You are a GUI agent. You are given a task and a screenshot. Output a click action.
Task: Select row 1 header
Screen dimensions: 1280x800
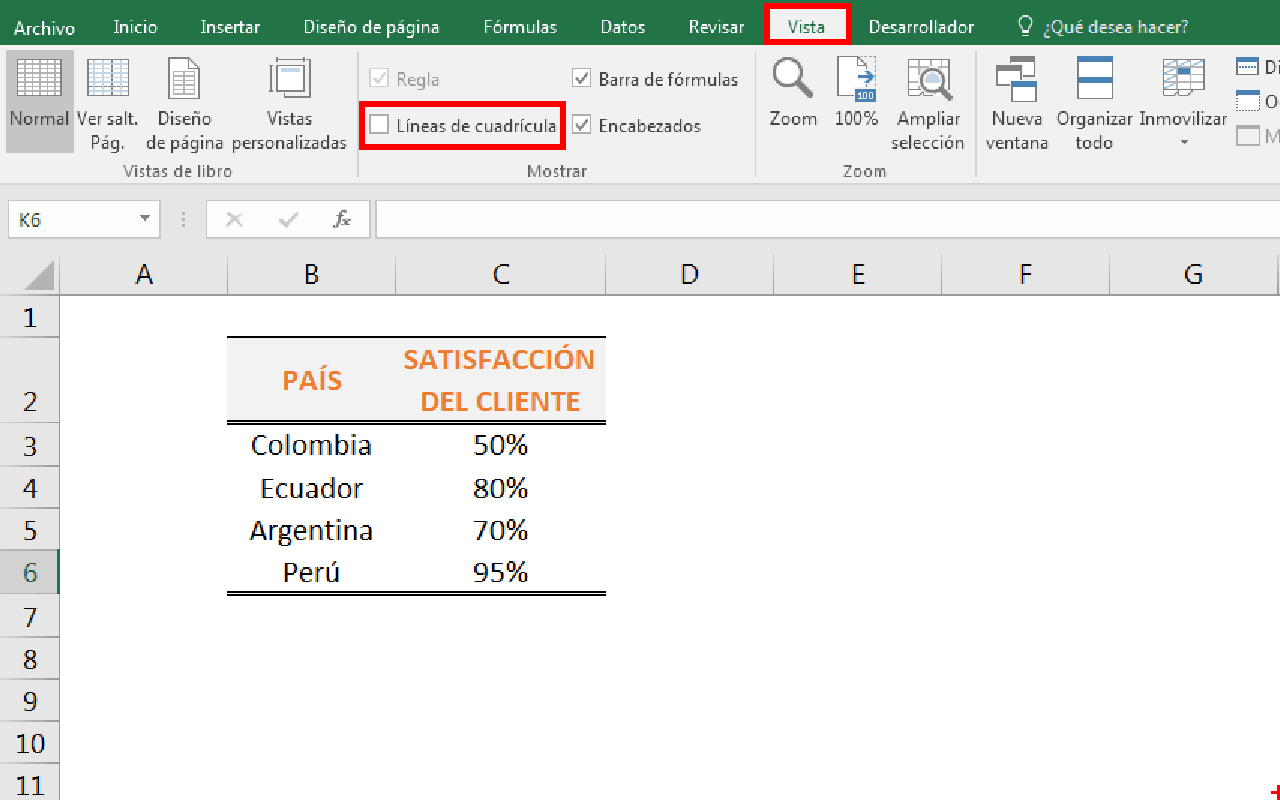pyautogui.click(x=29, y=317)
